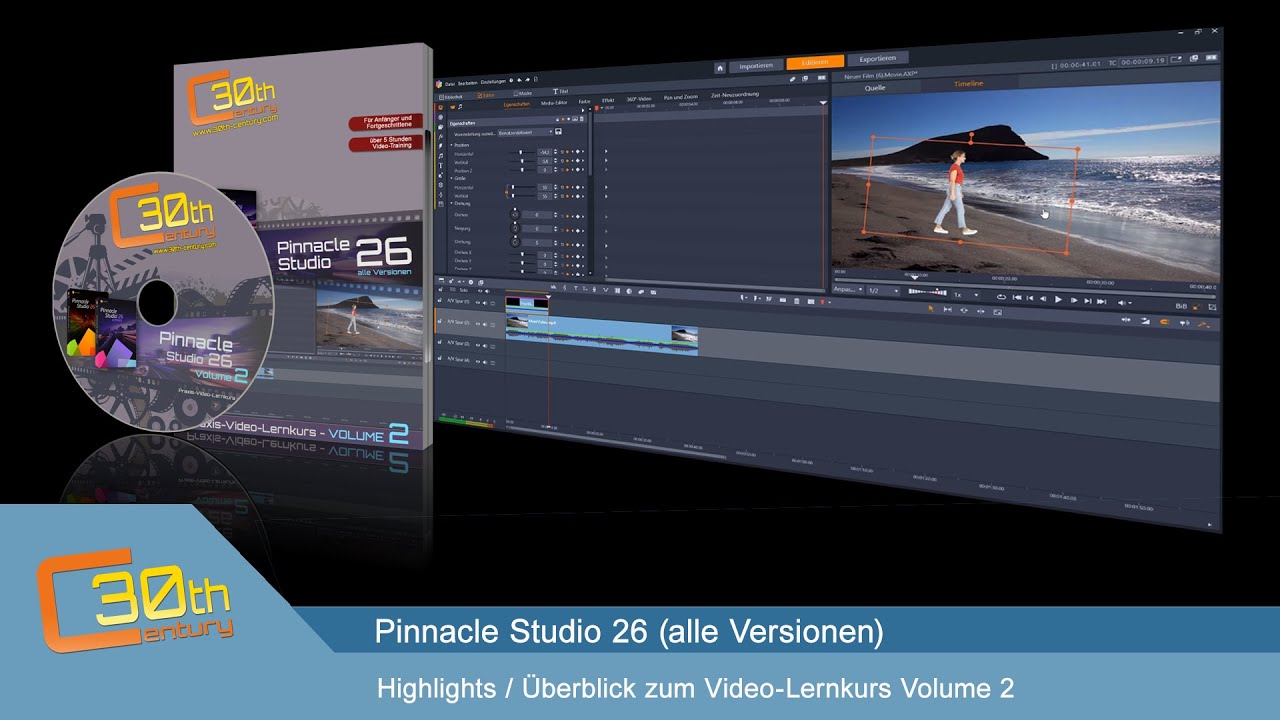
Task: Select the title clip on A/V Spur (1)
Action: (x=527, y=305)
